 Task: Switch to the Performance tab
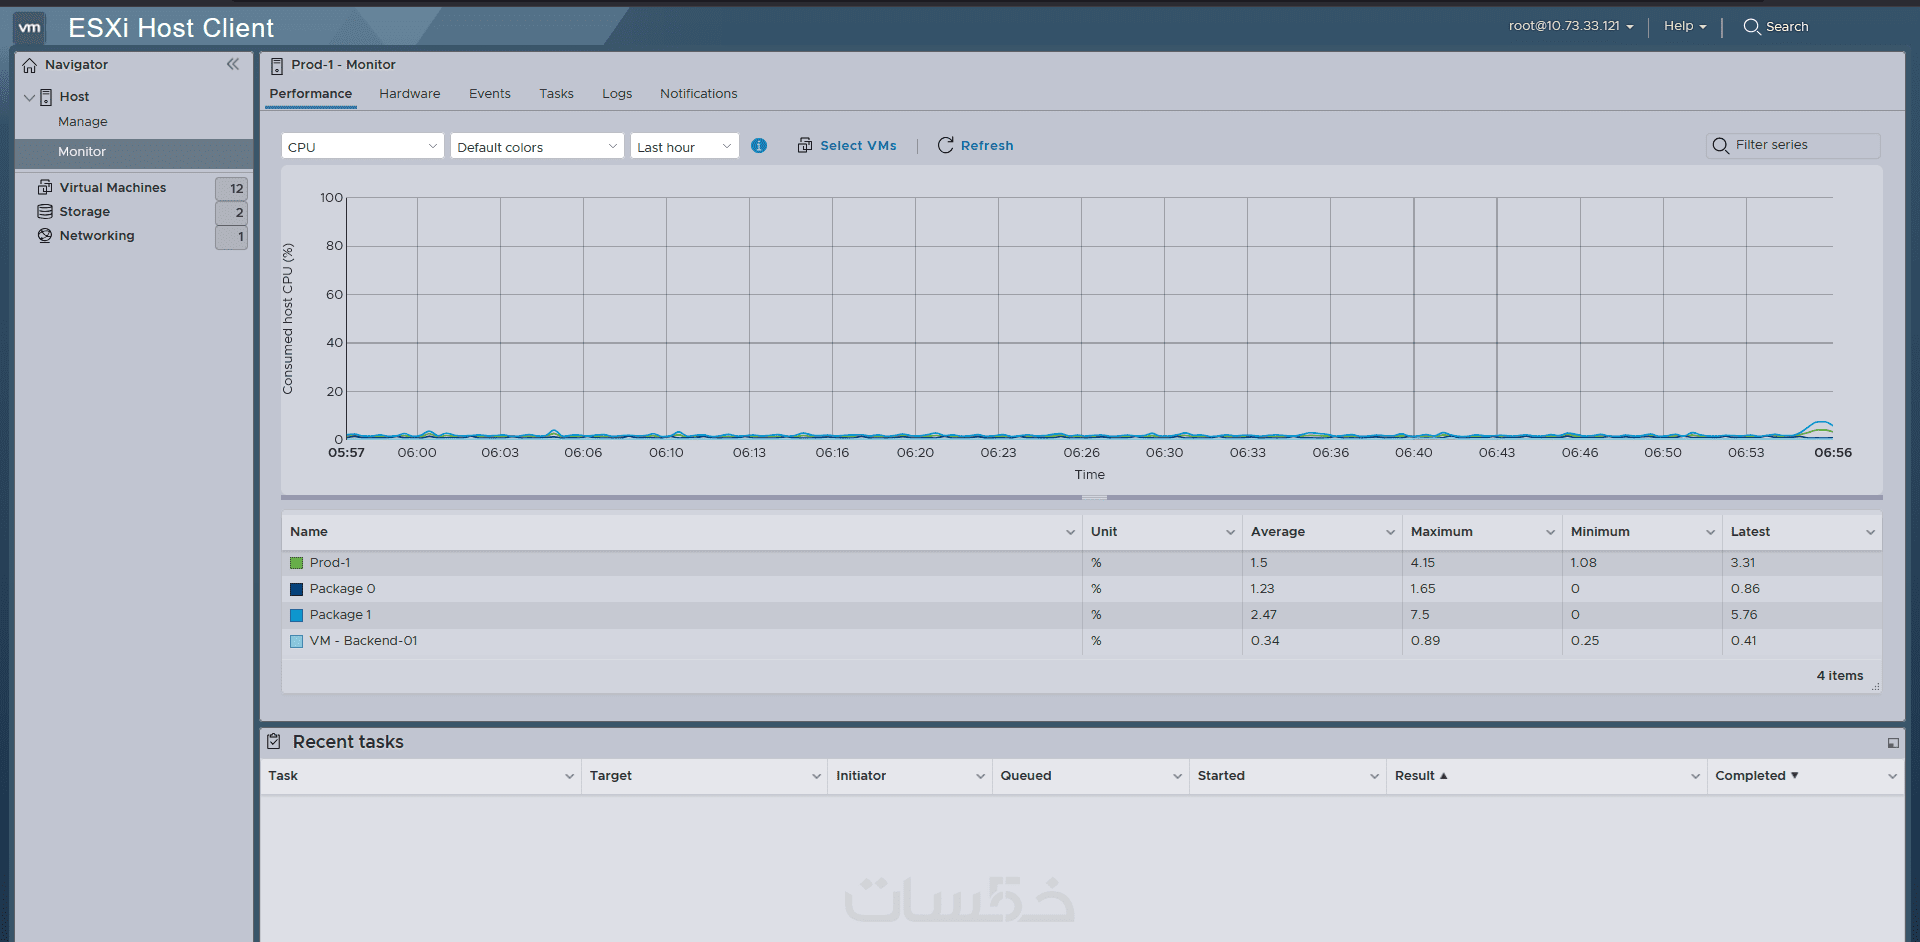click(x=311, y=94)
